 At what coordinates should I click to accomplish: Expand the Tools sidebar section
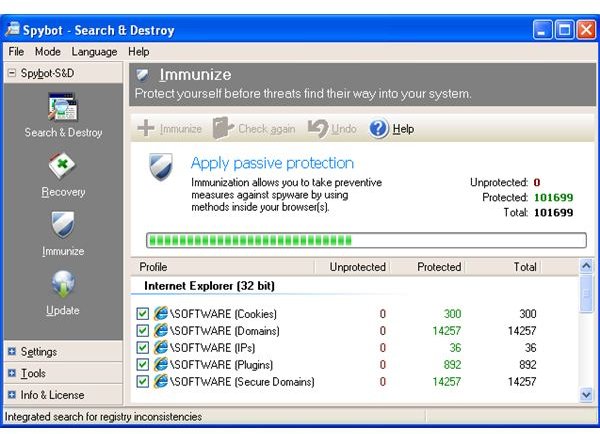pyautogui.click(x=12, y=373)
